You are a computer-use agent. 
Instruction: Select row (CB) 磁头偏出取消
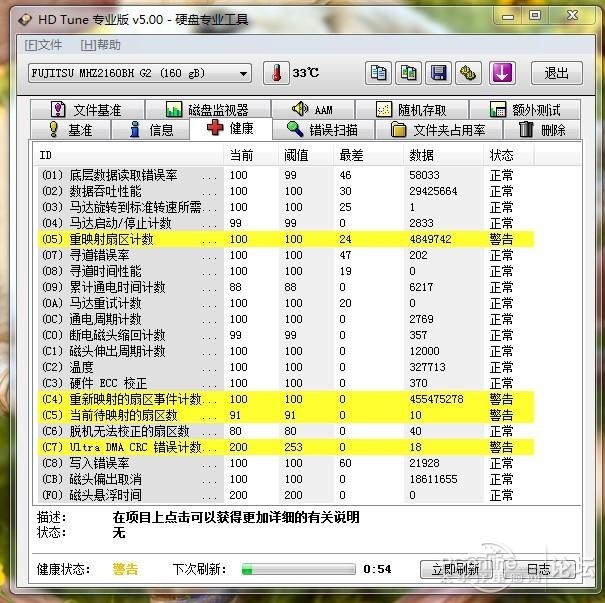pos(286,479)
